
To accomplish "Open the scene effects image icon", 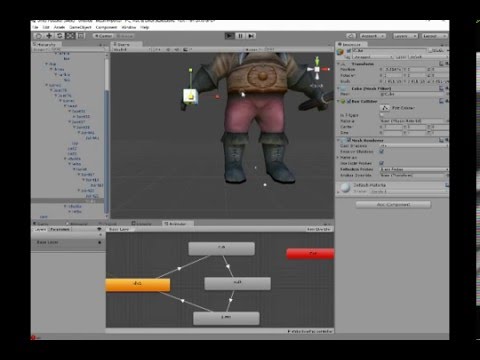I will click(187, 49).
